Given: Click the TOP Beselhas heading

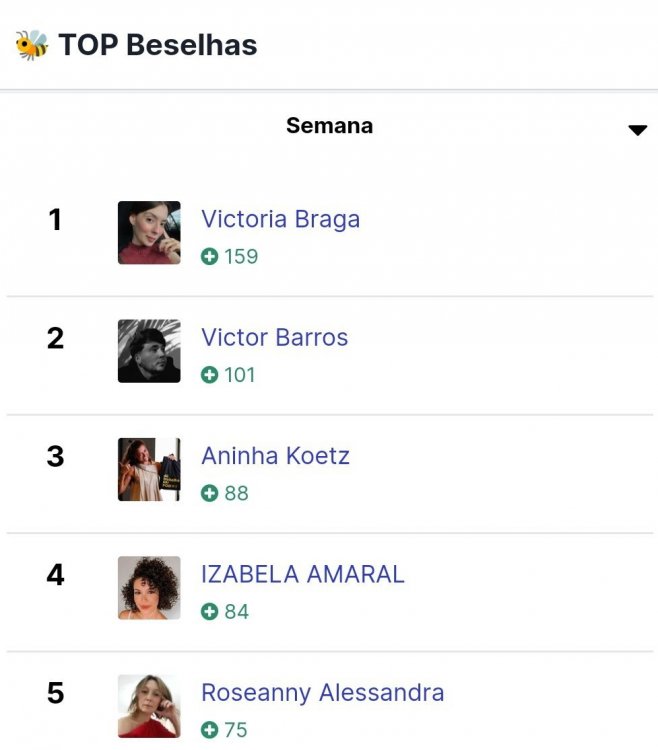Looking at the screenshot, I should [157, 45].
